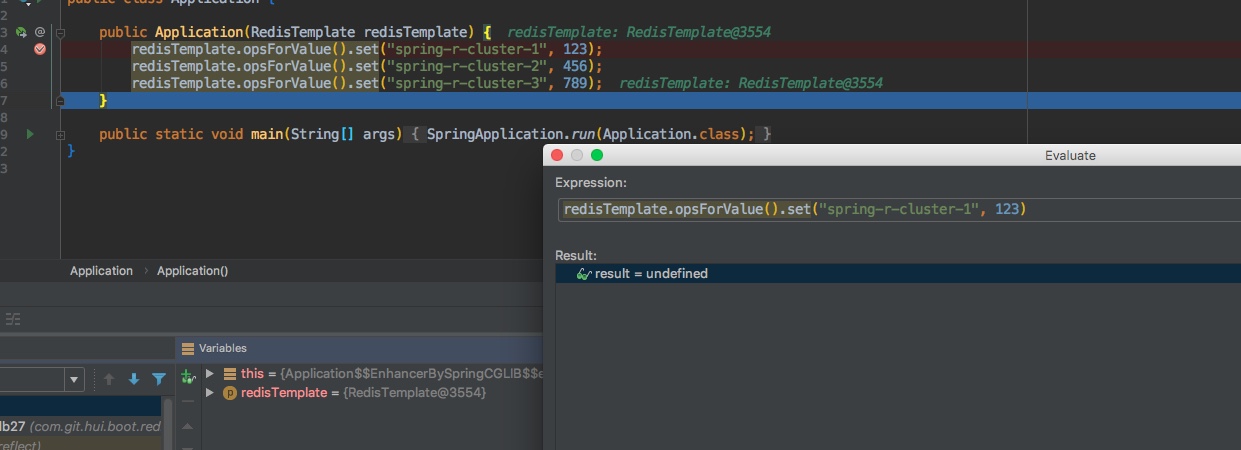
Task: Toggle the breakpoint on line 4
Action: click(x=40, y=49)
